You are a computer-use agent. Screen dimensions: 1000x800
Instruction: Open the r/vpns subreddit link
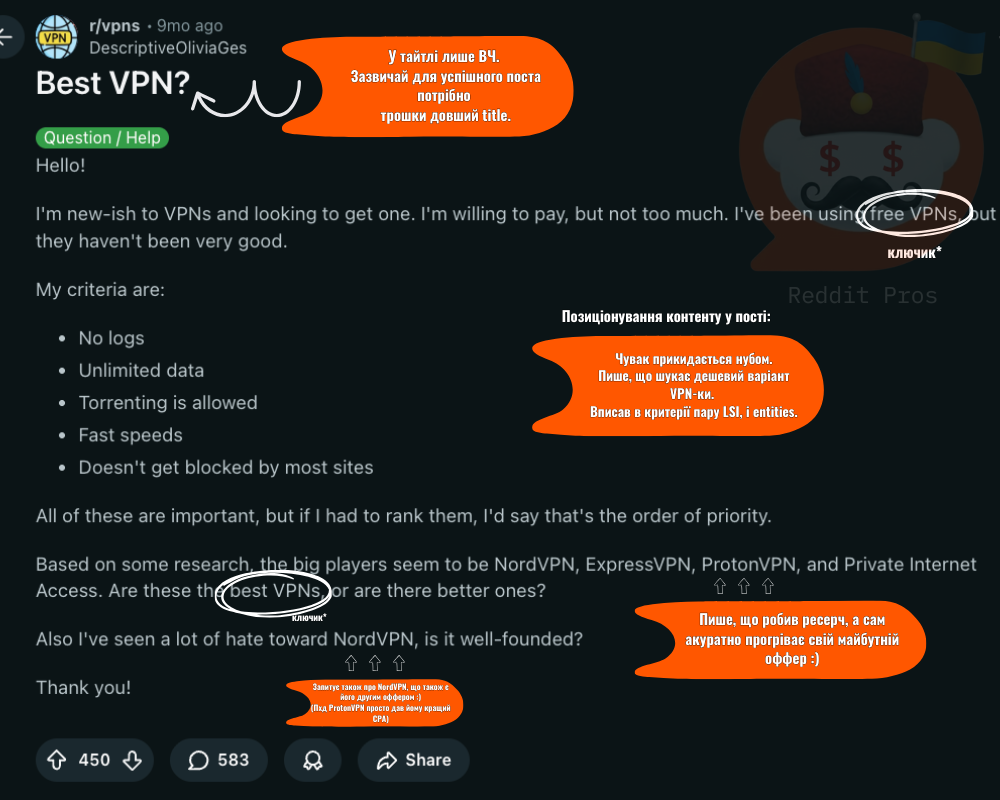114,26
